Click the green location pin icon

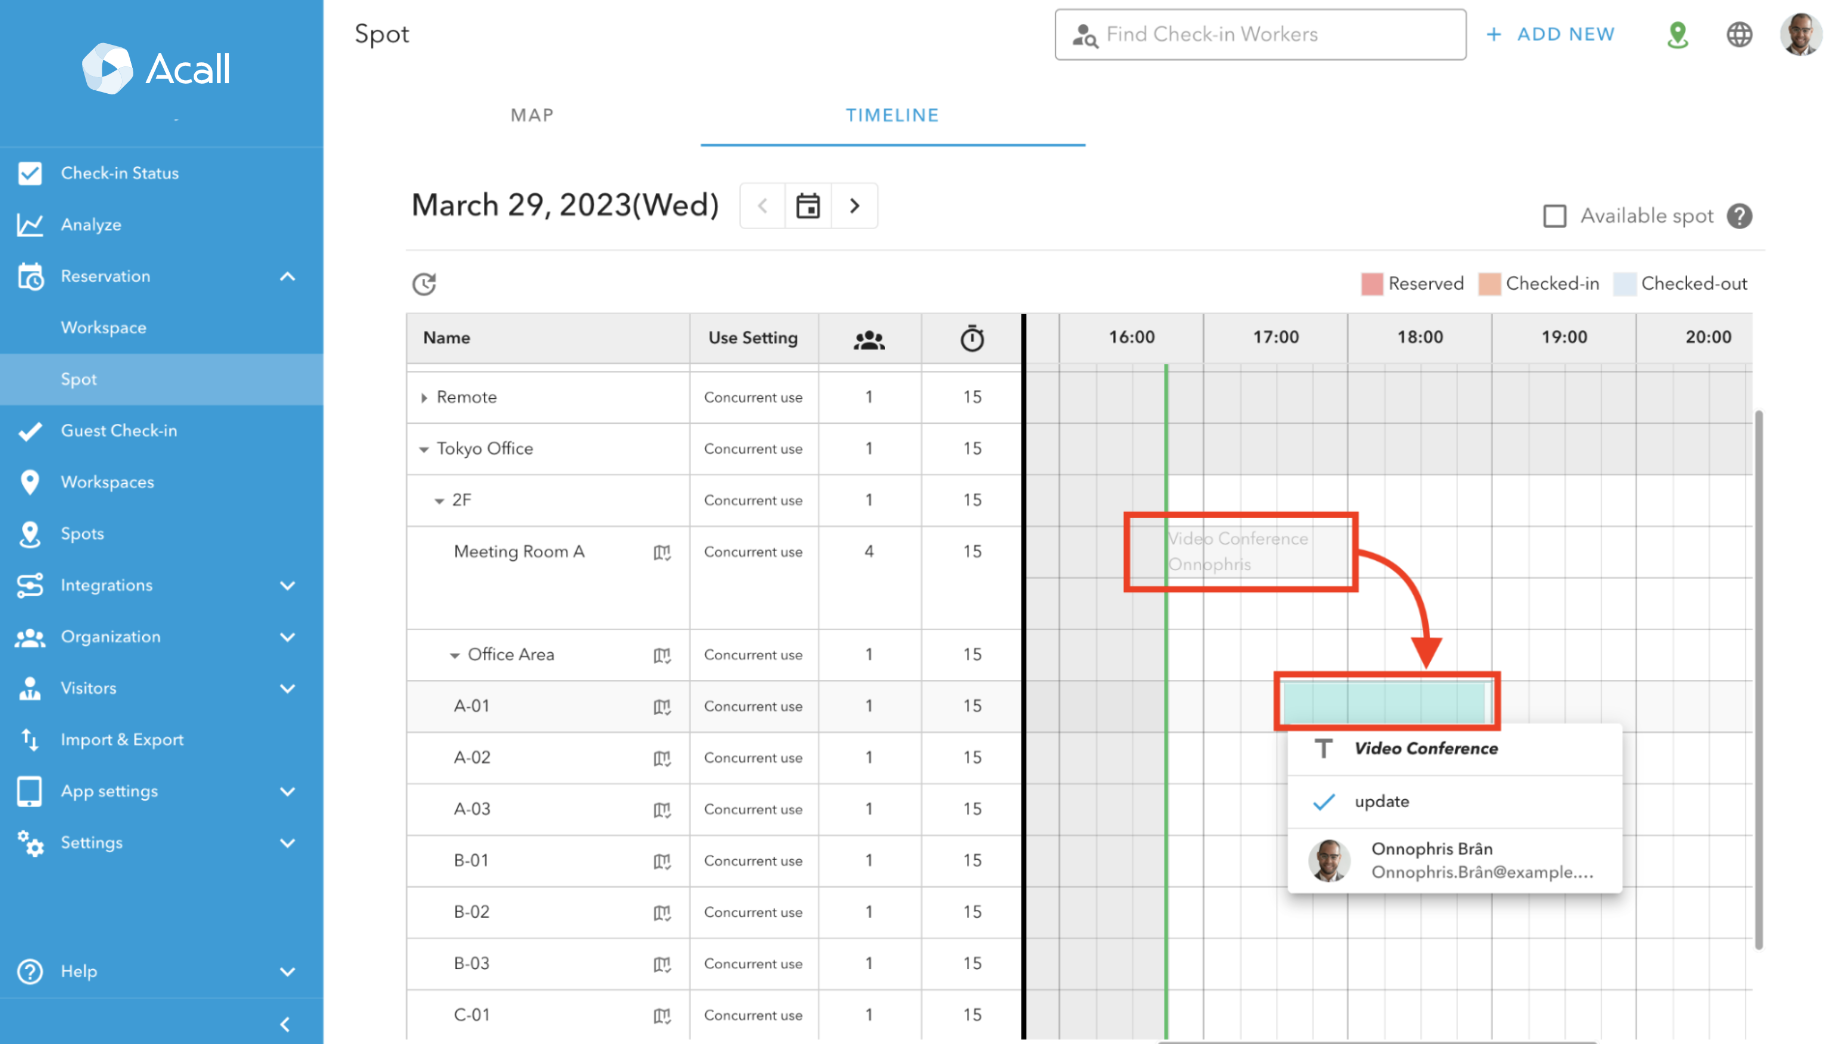[x=1678, y=33]
